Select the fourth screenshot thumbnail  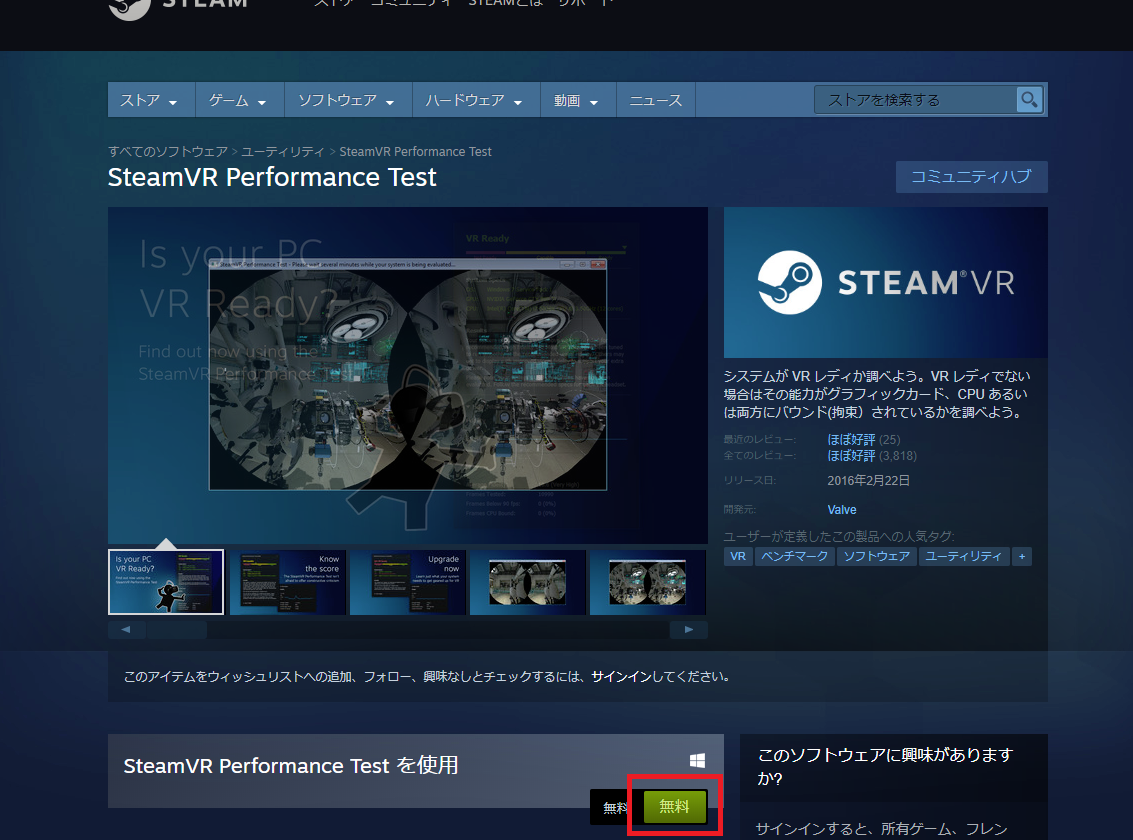(527, 582)
